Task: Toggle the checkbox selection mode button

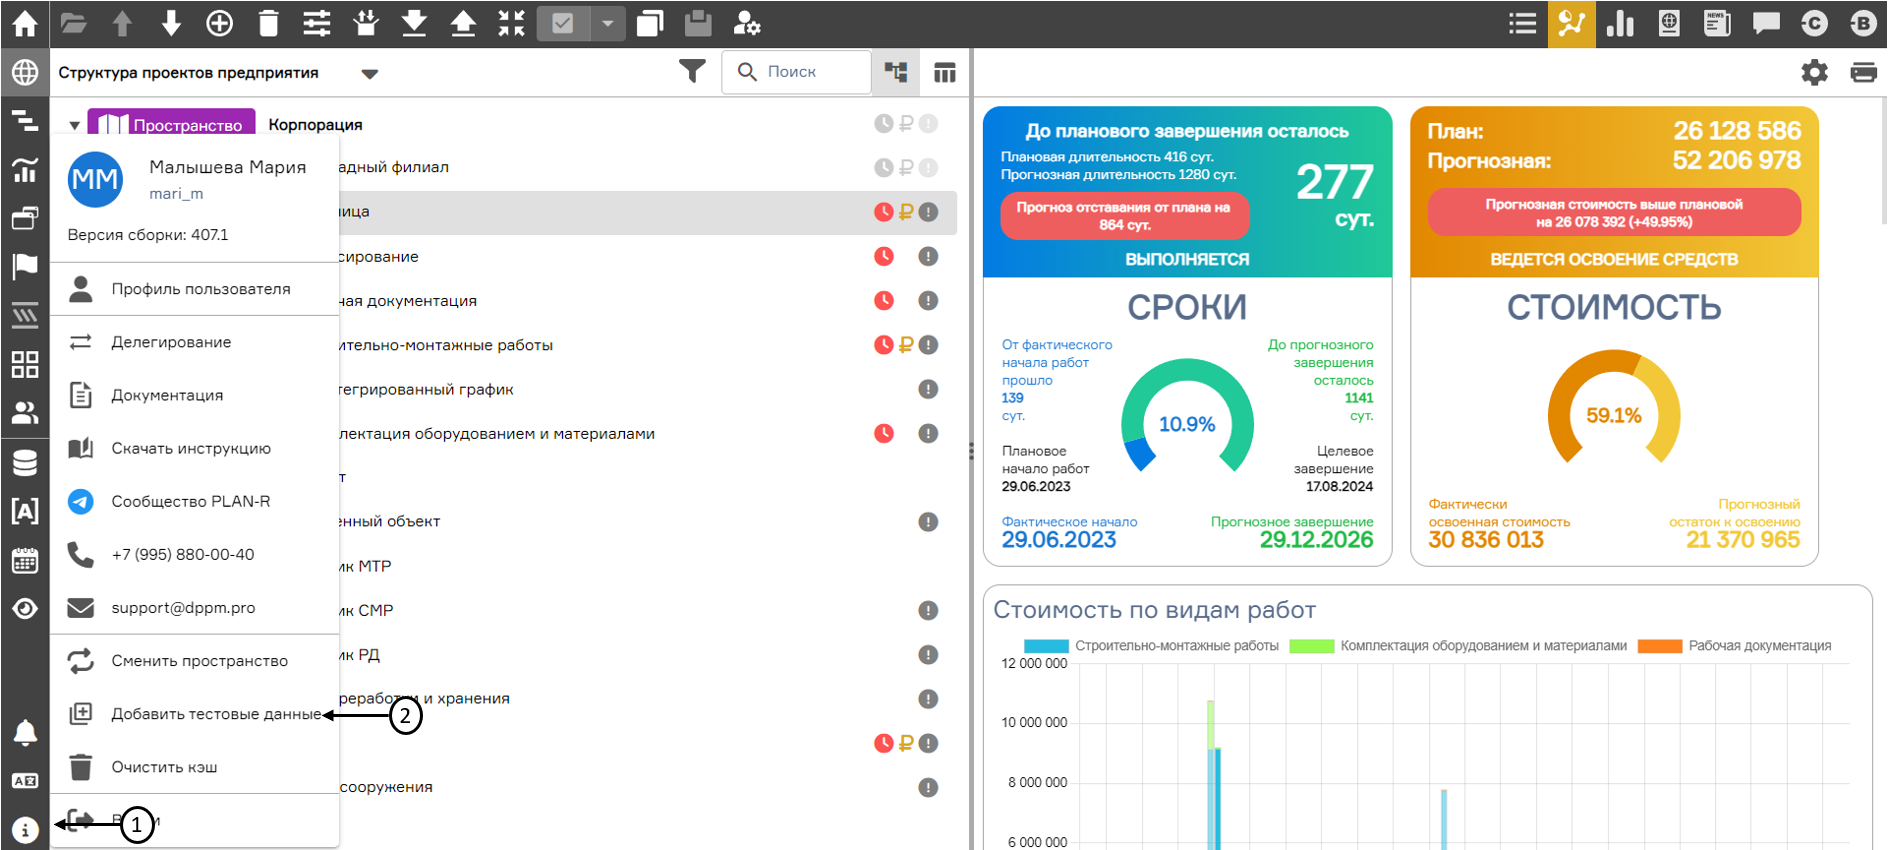Action: pos(563,23)
